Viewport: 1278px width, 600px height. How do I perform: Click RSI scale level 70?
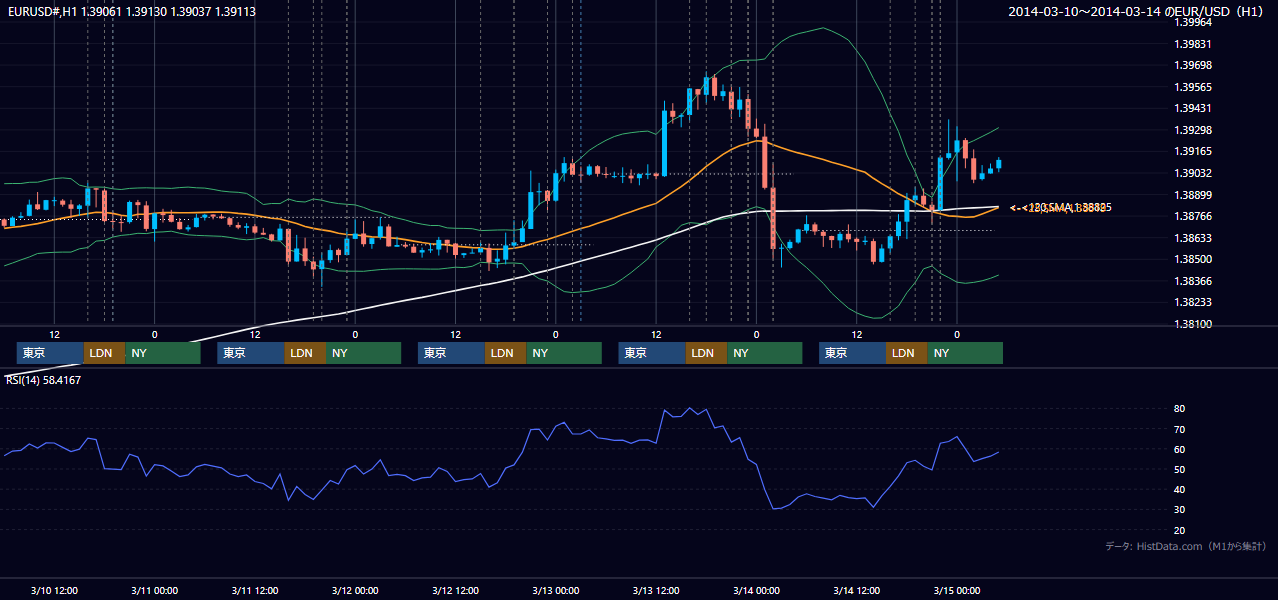pyautogui.click(x=1179, y=429)
